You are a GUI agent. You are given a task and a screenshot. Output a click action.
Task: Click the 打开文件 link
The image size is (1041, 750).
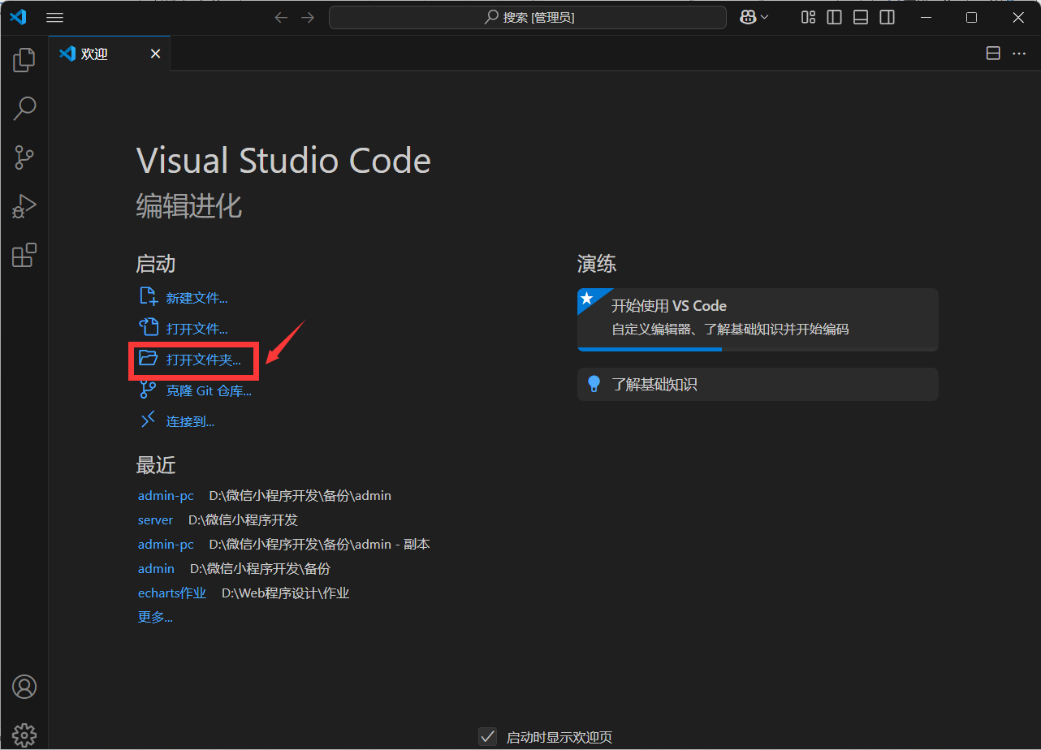tap(197, 329)
